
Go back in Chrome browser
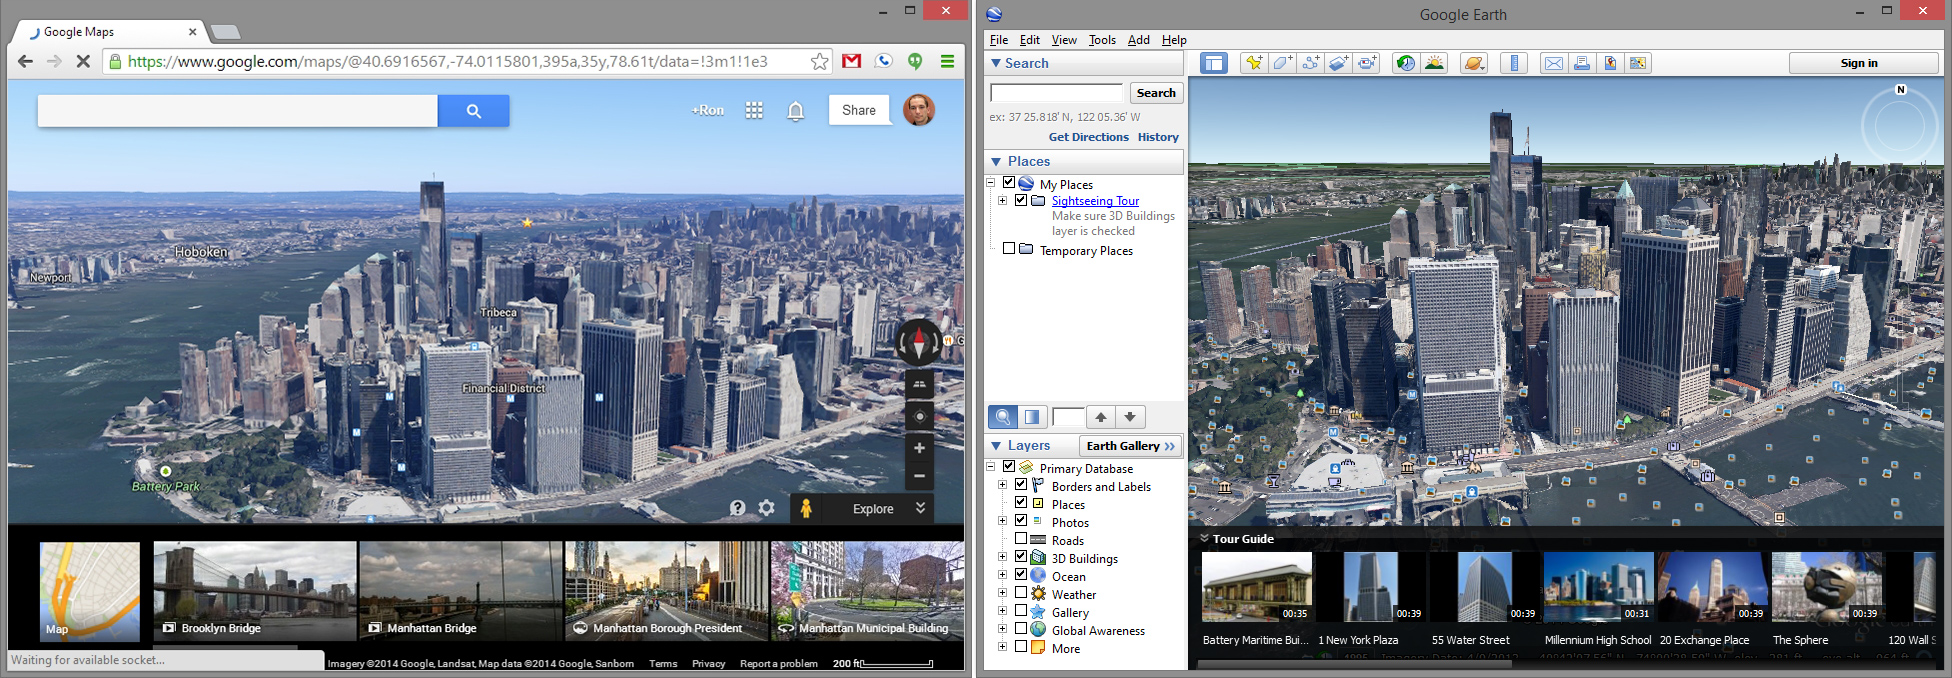[x=25, y=61]
